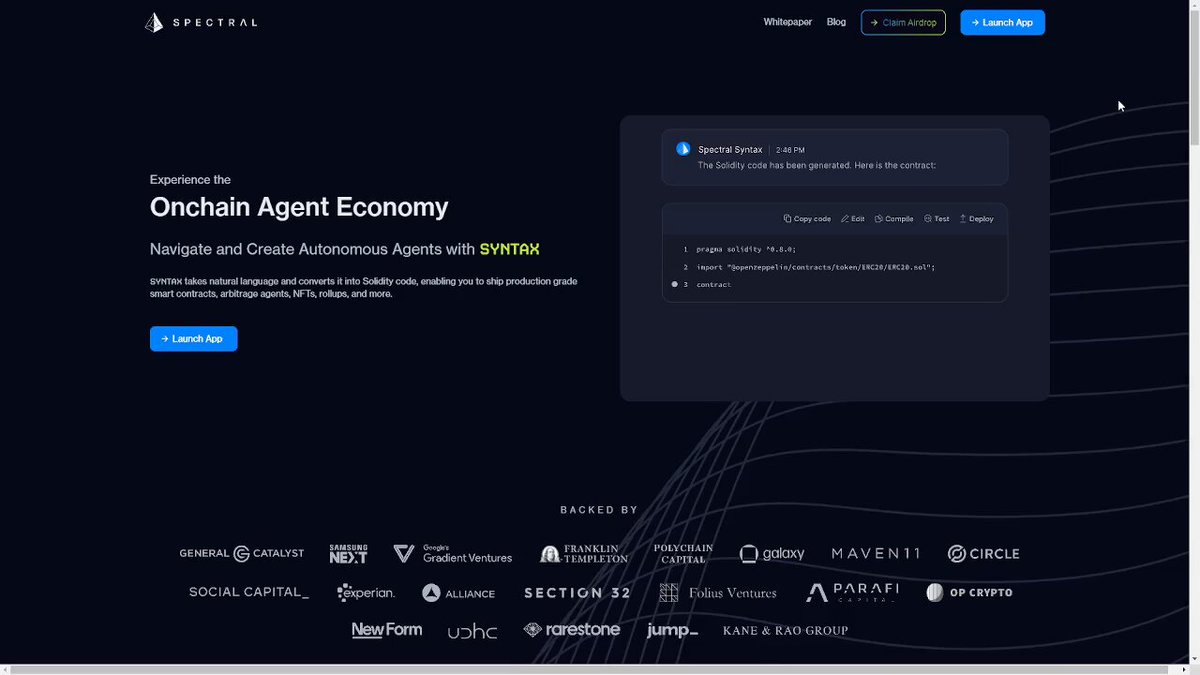Click the Launch App button below the description

[x=193, y=338]
